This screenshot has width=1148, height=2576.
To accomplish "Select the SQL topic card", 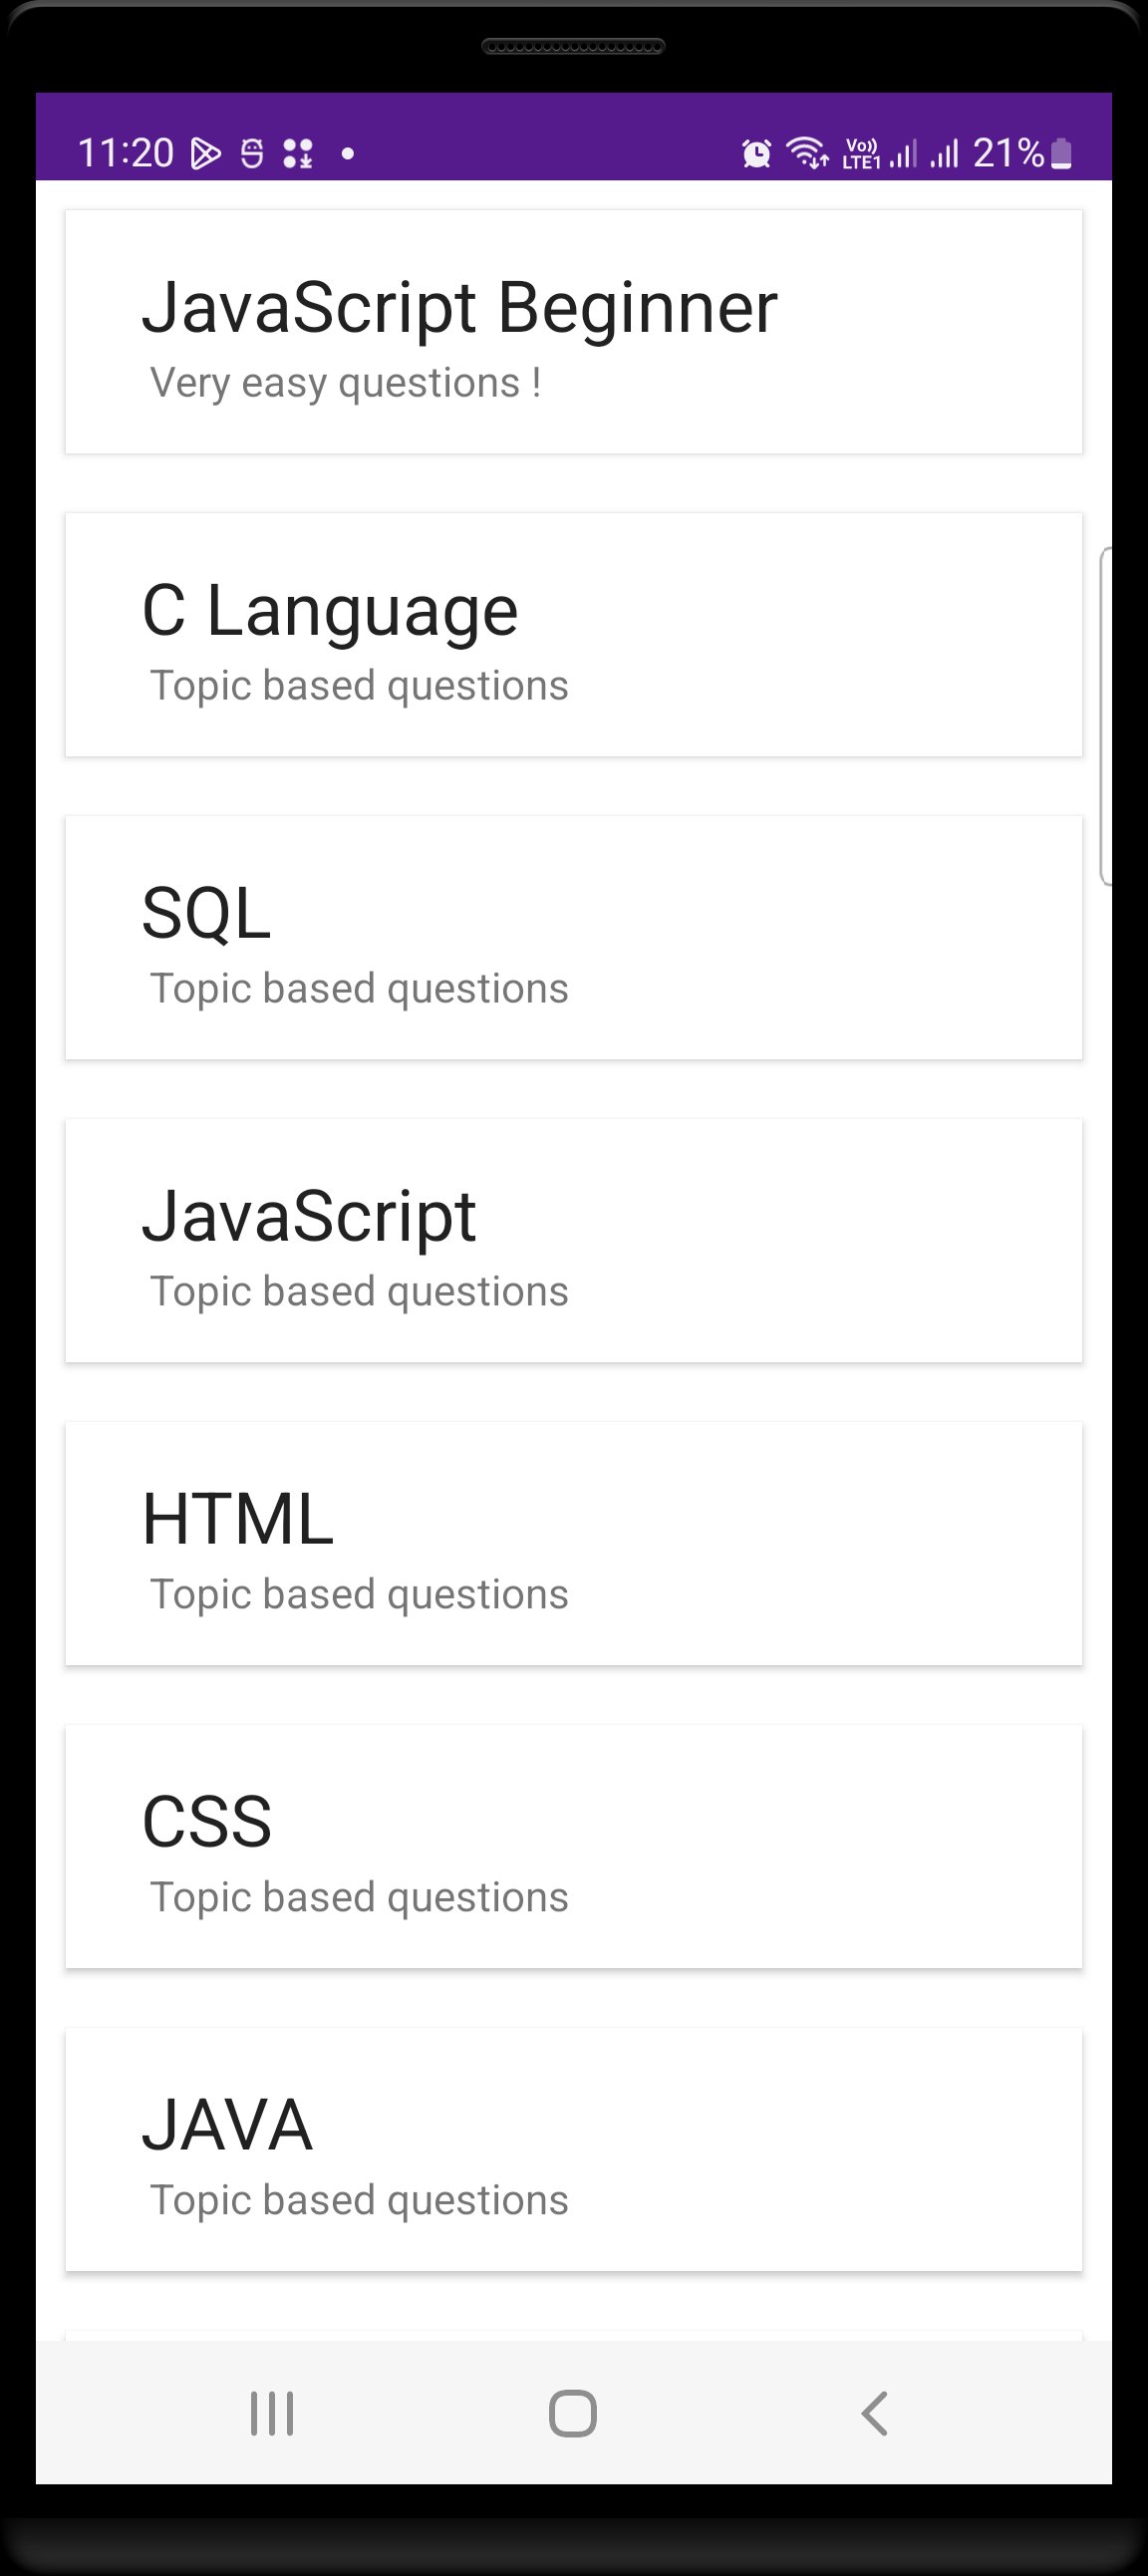I will 574,938.
